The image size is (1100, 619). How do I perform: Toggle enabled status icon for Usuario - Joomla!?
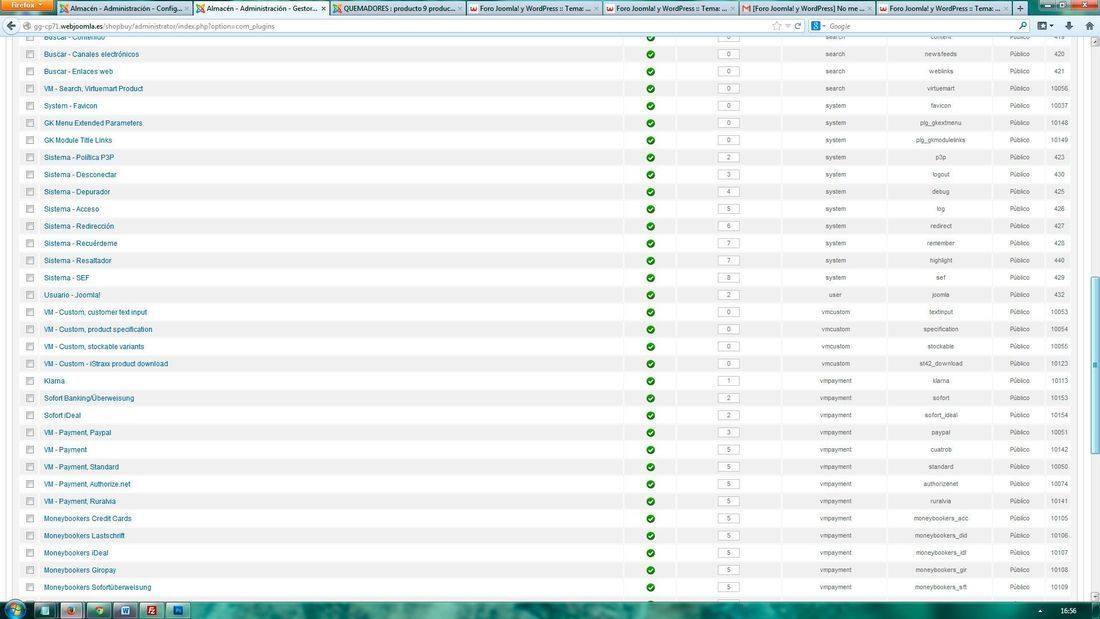[650, 295]
